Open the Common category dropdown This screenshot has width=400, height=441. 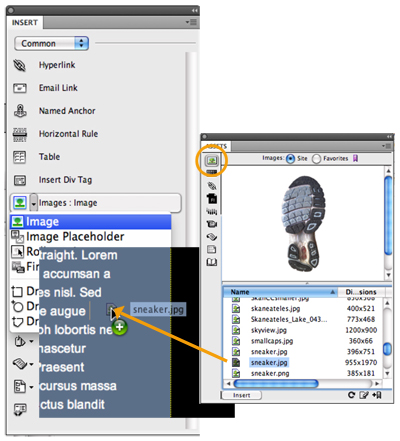point(51,43)
